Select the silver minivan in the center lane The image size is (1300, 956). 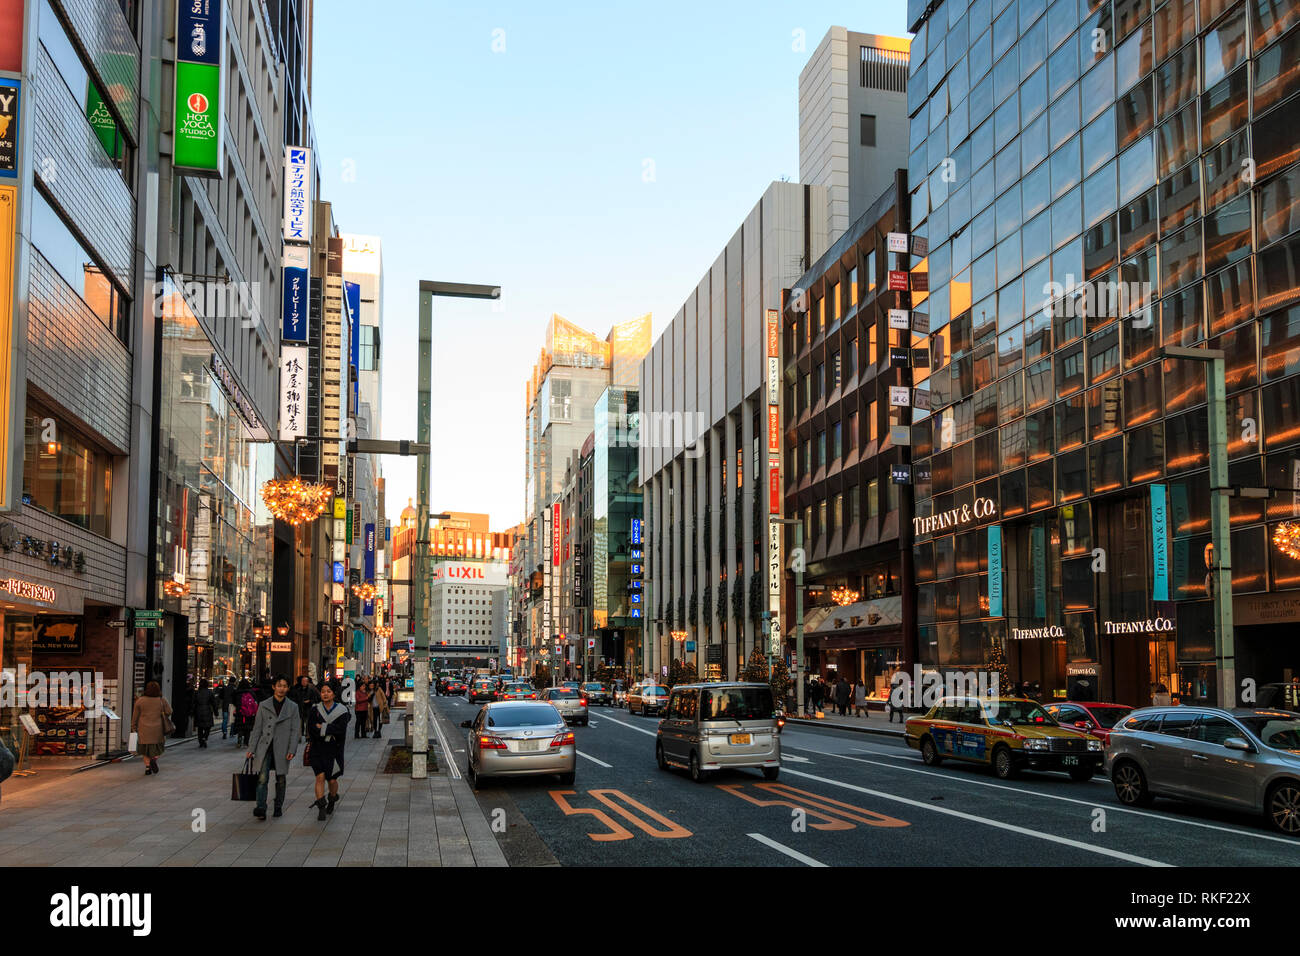tap(719, 729)
